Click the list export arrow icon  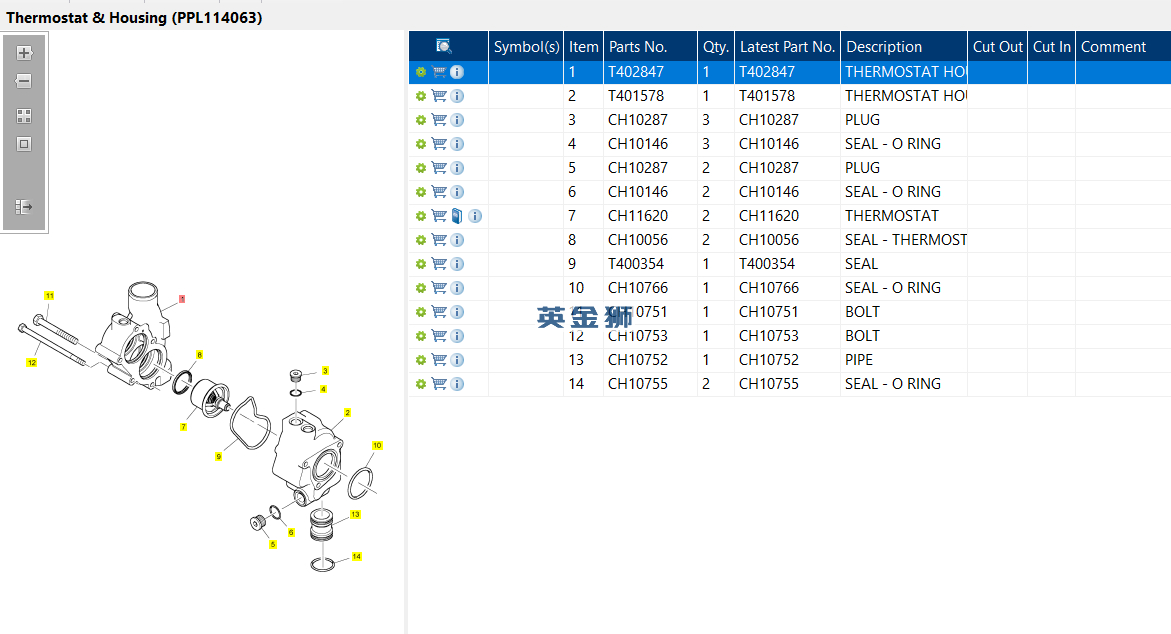coord(24,207)
